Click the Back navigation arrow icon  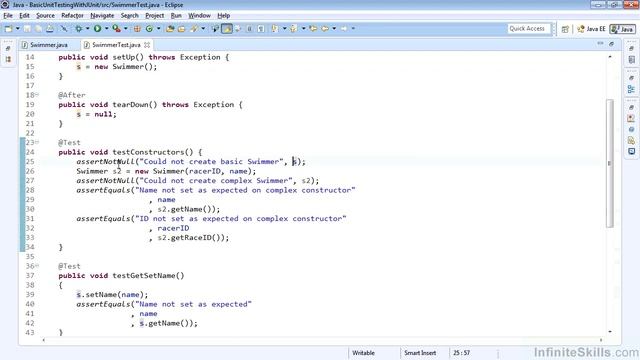(x=325, y=29)
